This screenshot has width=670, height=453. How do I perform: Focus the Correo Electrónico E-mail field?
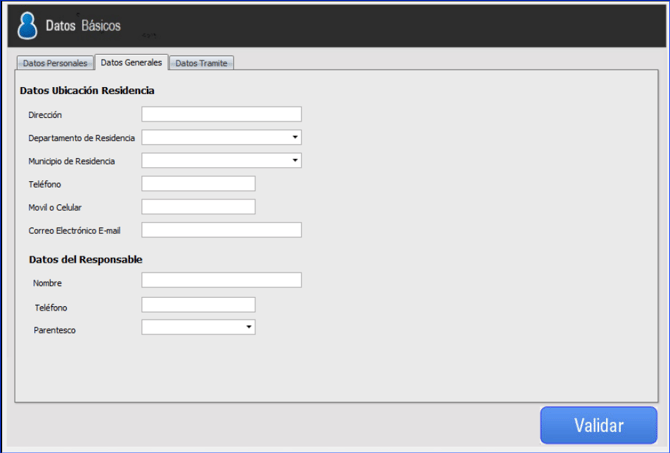coord(221,230)
